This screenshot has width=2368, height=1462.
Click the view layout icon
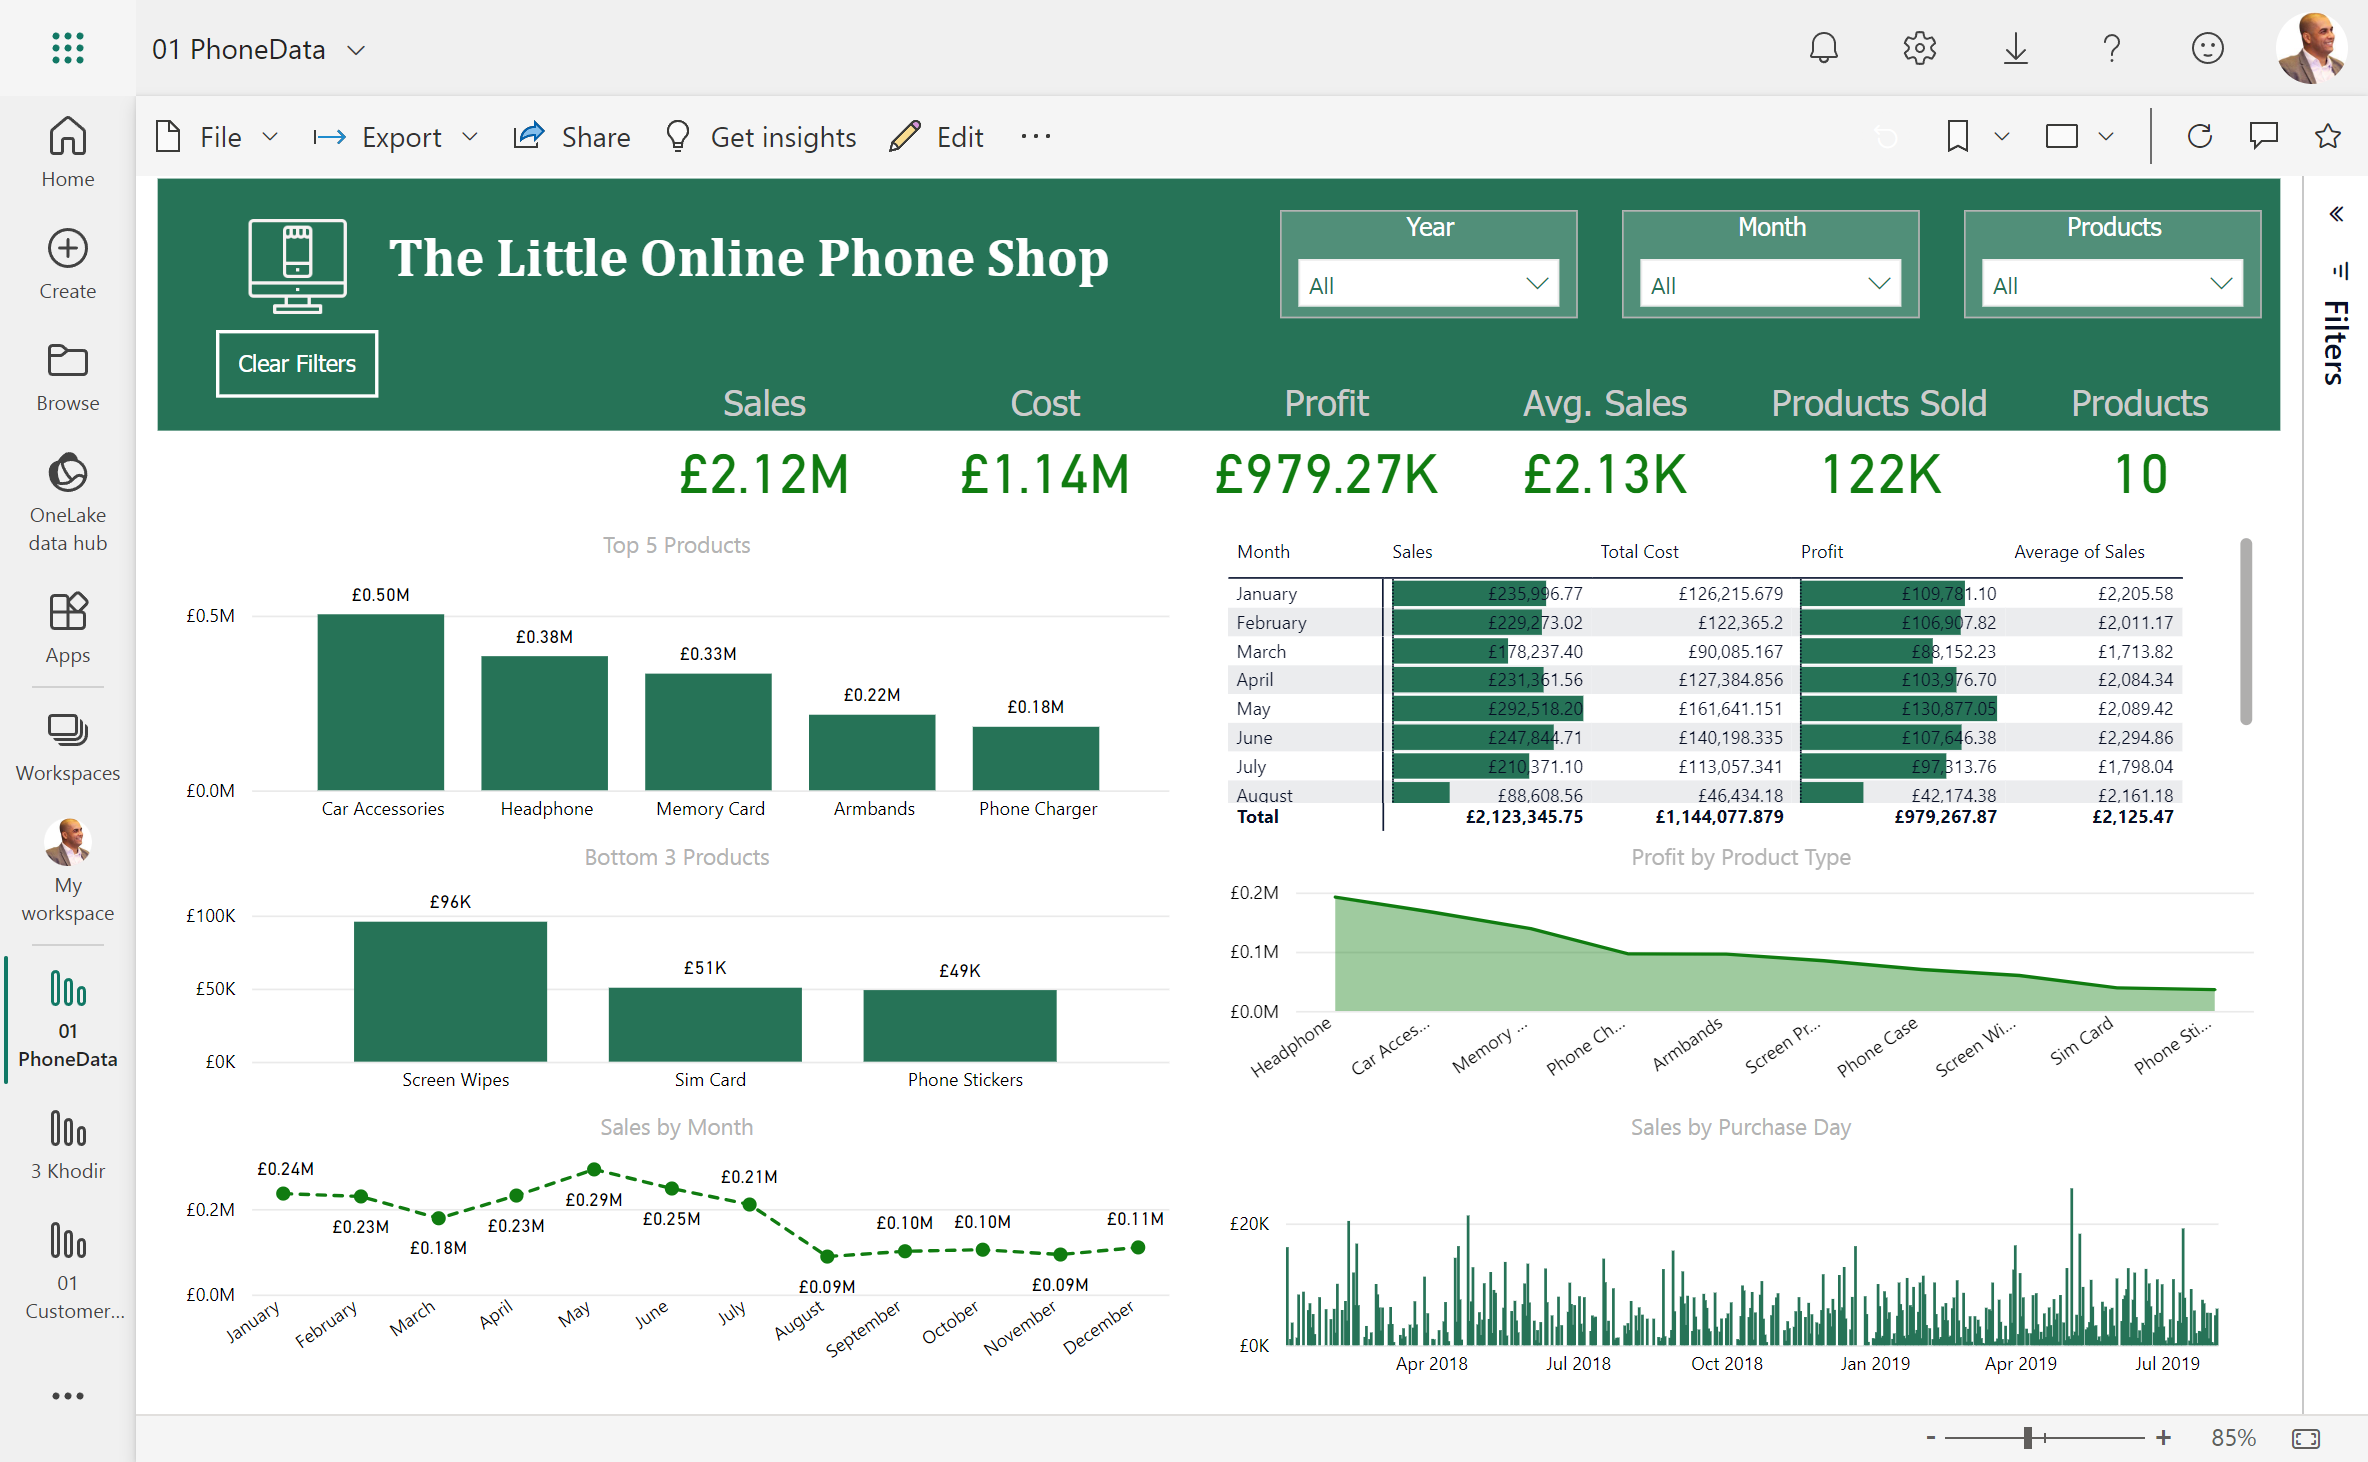point(2061,137)
